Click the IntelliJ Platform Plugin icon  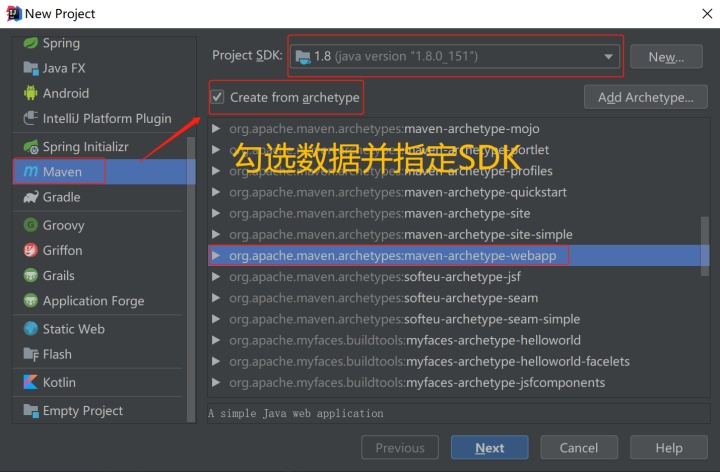(x=31, y=118)
